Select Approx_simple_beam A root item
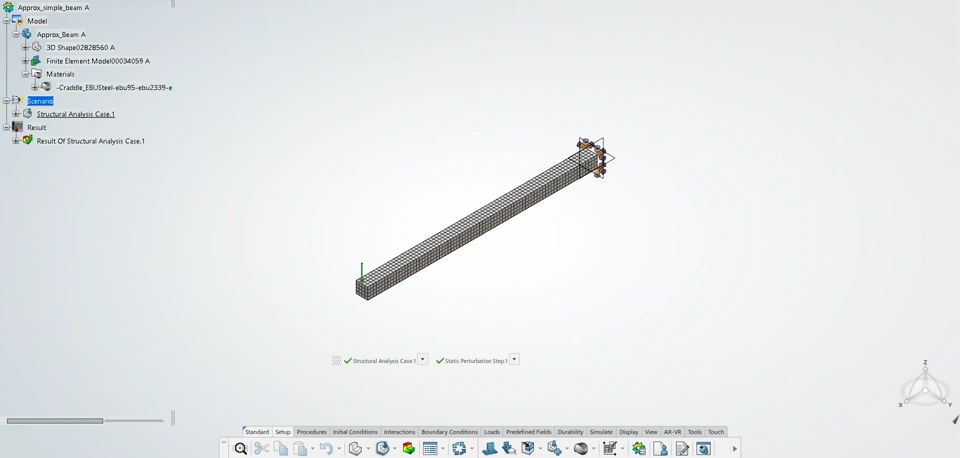This screenshot has height=458, width=960. (53, 7)
